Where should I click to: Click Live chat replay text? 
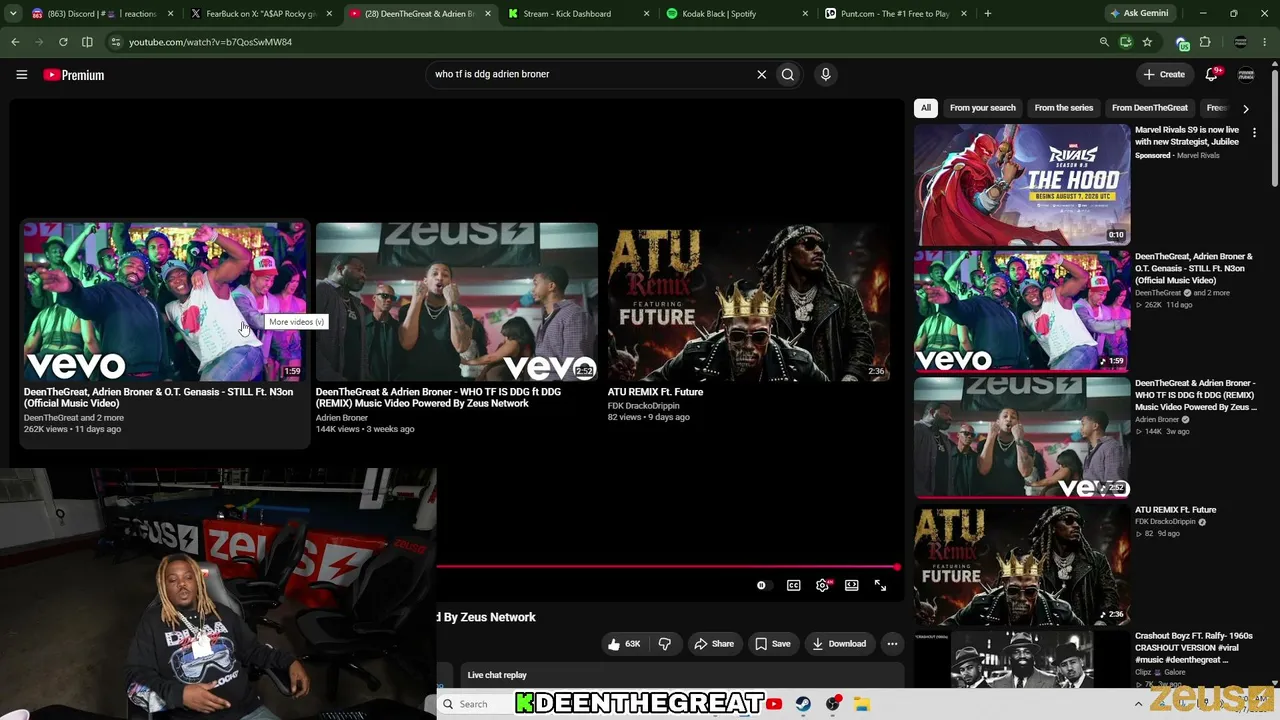[497, 675]
